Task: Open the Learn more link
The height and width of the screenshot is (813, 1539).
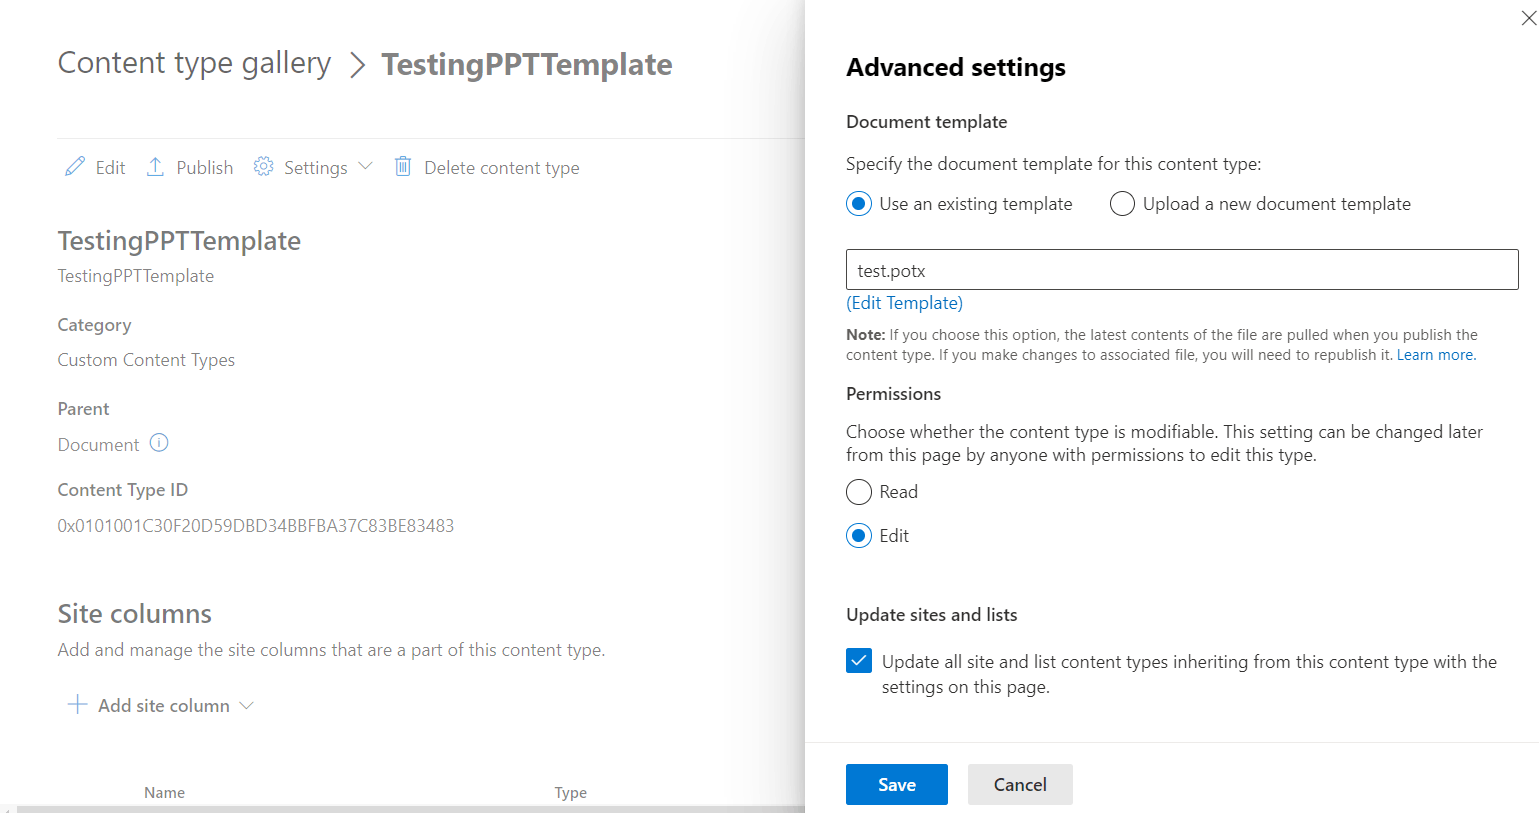Action: click(1435, 355)
